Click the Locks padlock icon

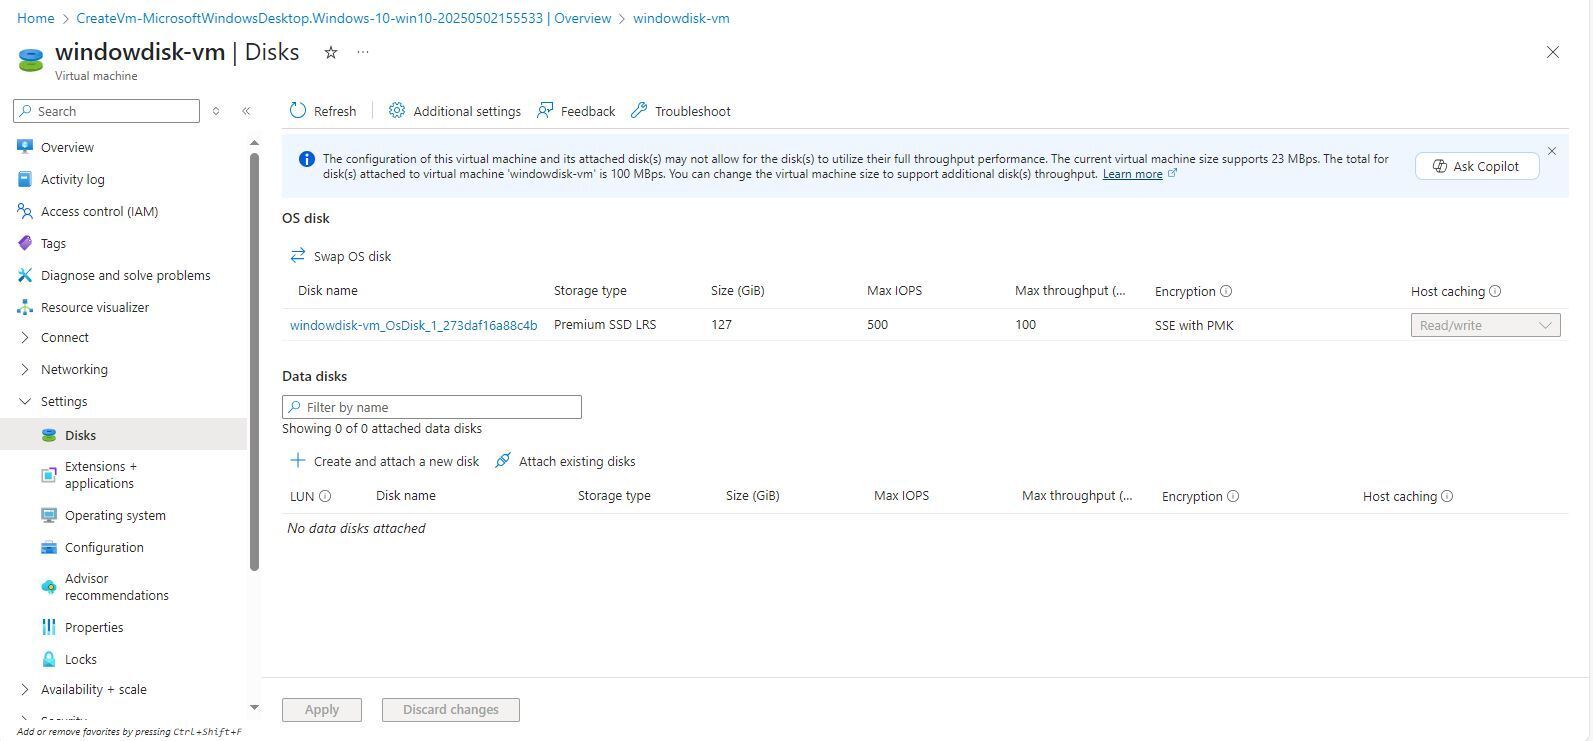(49, 659)
